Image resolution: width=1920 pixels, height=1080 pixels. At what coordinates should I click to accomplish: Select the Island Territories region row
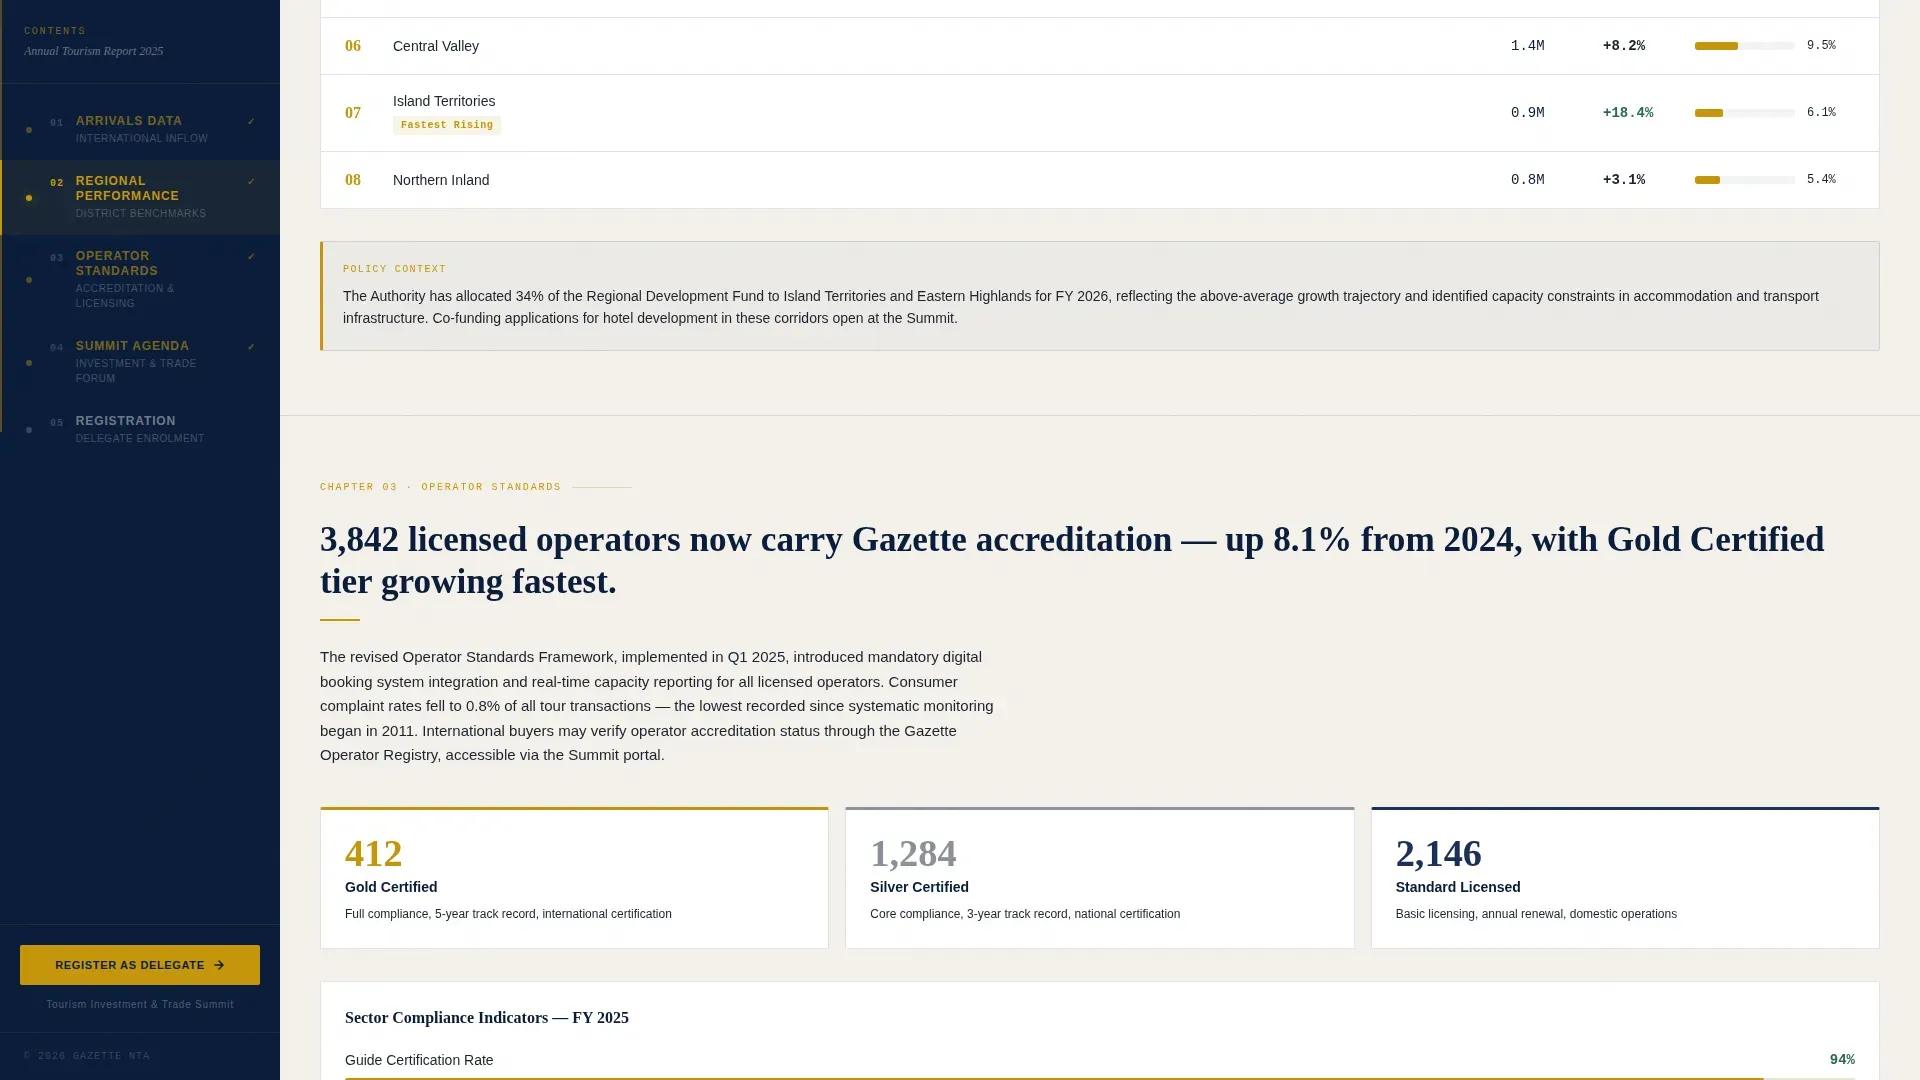pyautogui.click(x=1099, y=113)
